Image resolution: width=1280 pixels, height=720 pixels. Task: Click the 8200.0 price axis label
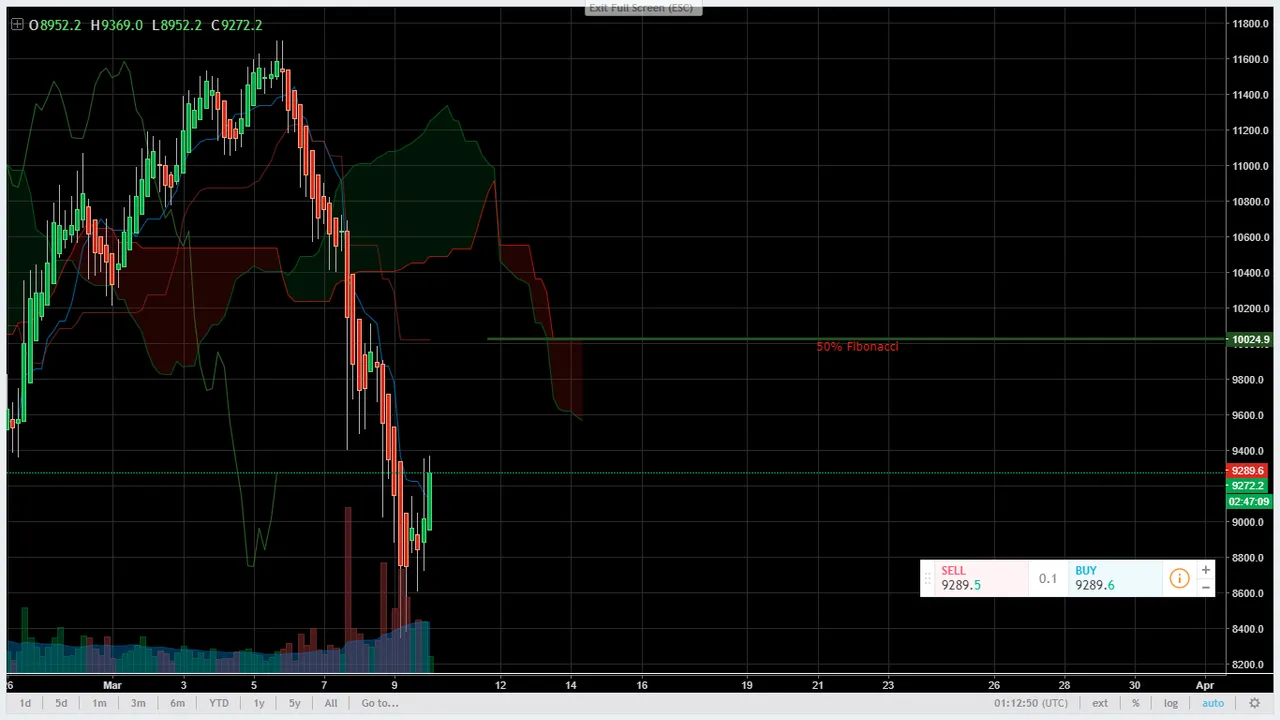(1251, 665)
